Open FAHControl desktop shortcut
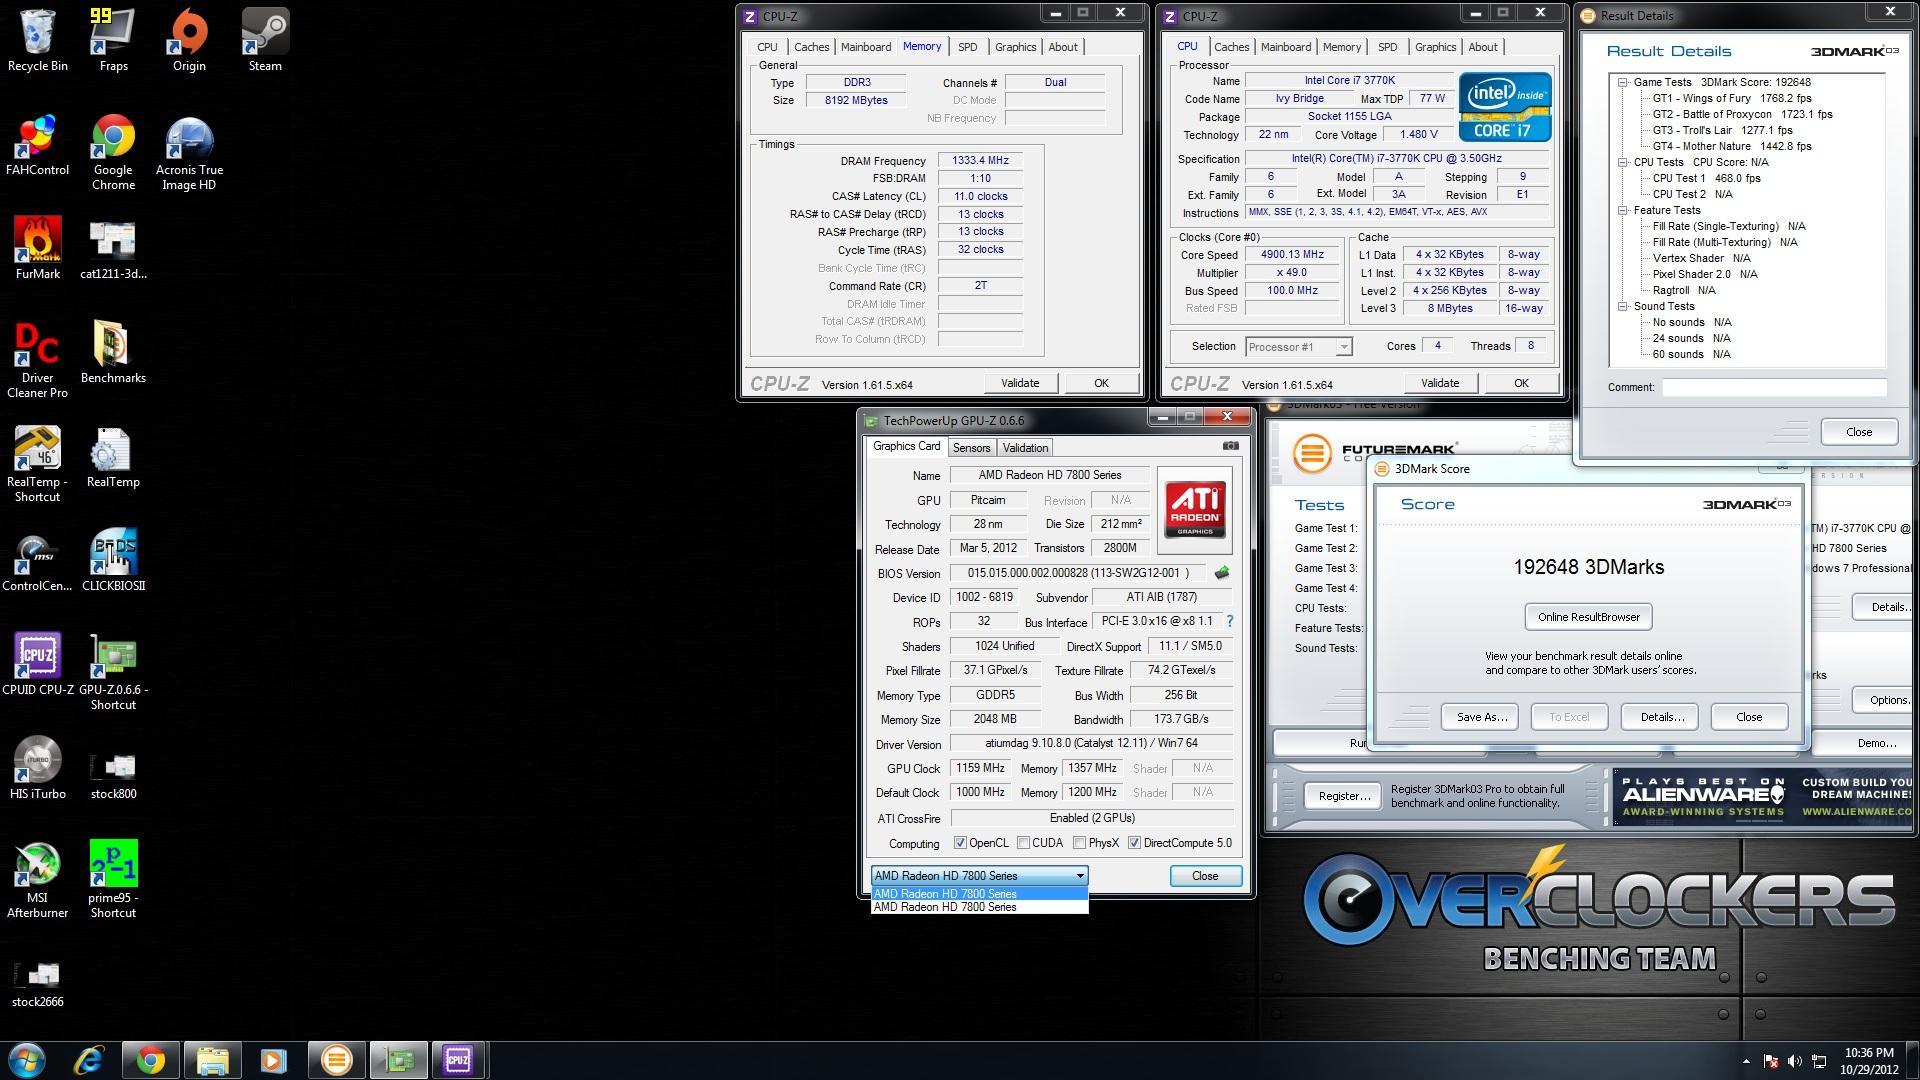The width and height of the screenshot is (1920, 1080). 38,145
